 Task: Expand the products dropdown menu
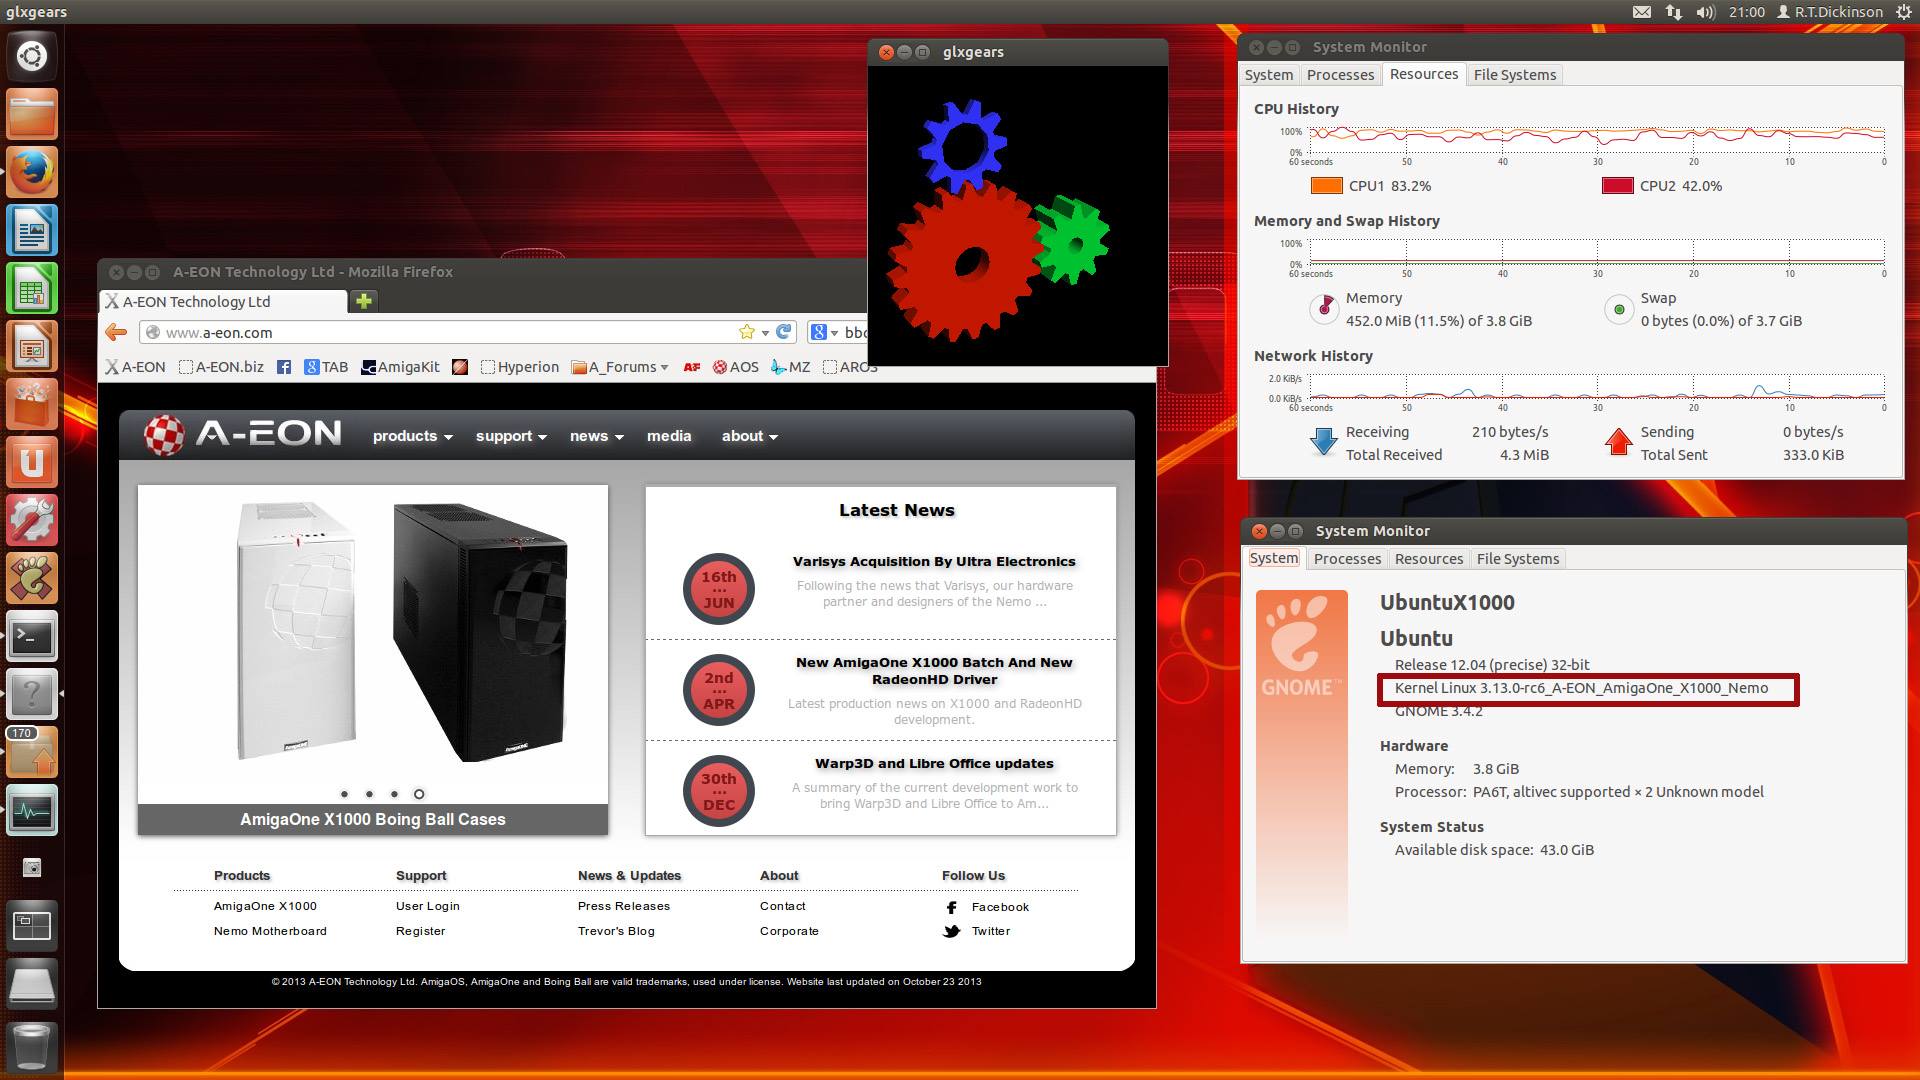point(412,436)
